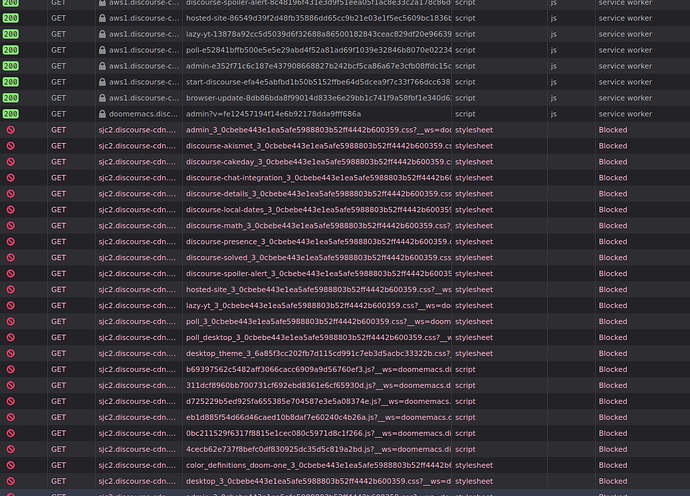Image resolution: width=690 pixels, height=496 pixels.
Task: Click the GET method cell on the d725229b5e row
Action: coord(59,401)
